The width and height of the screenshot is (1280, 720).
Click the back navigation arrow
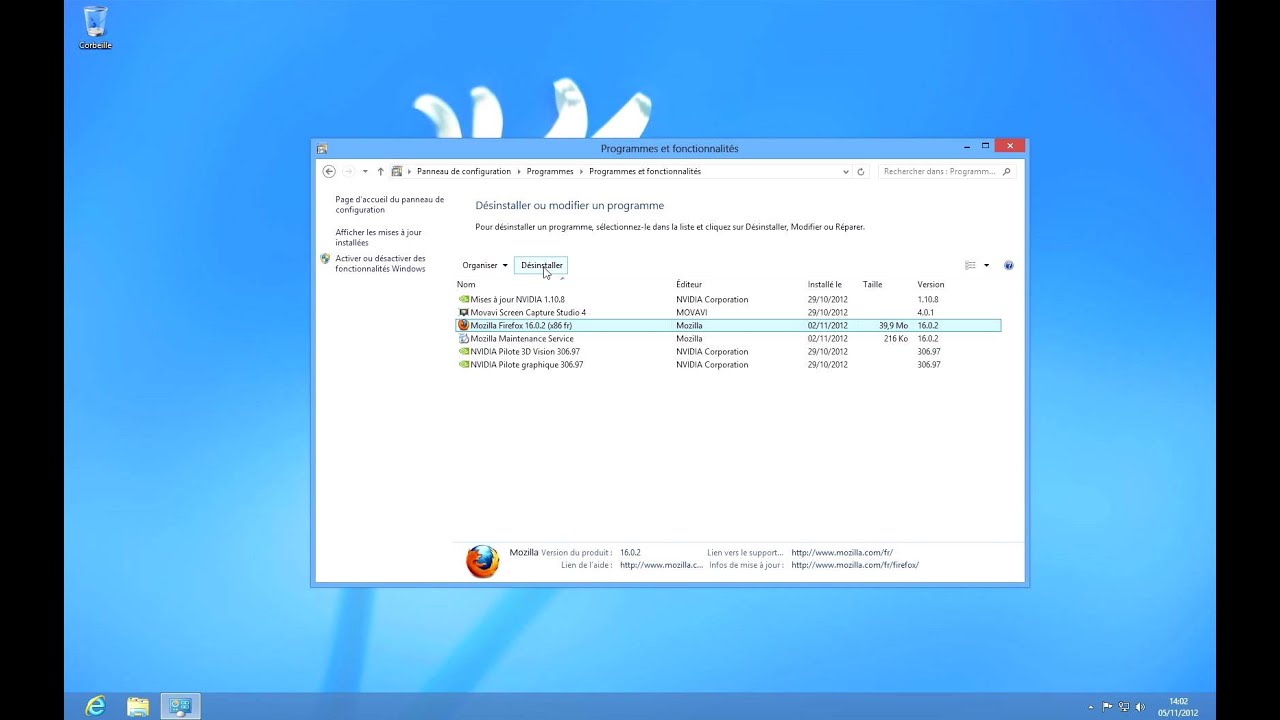point(329,171)
